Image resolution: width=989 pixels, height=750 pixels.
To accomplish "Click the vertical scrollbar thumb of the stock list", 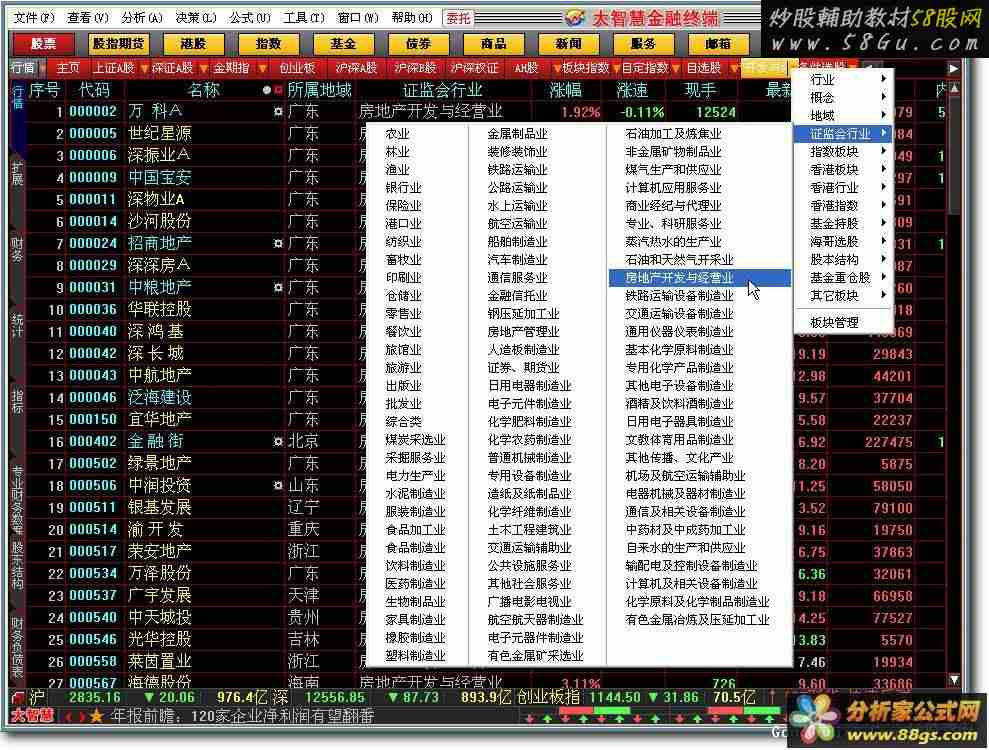I will 955,156.
